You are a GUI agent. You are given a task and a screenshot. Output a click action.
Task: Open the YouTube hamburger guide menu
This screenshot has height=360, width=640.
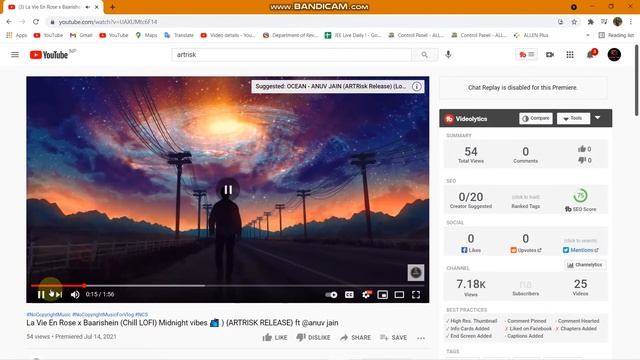[15, 54]
